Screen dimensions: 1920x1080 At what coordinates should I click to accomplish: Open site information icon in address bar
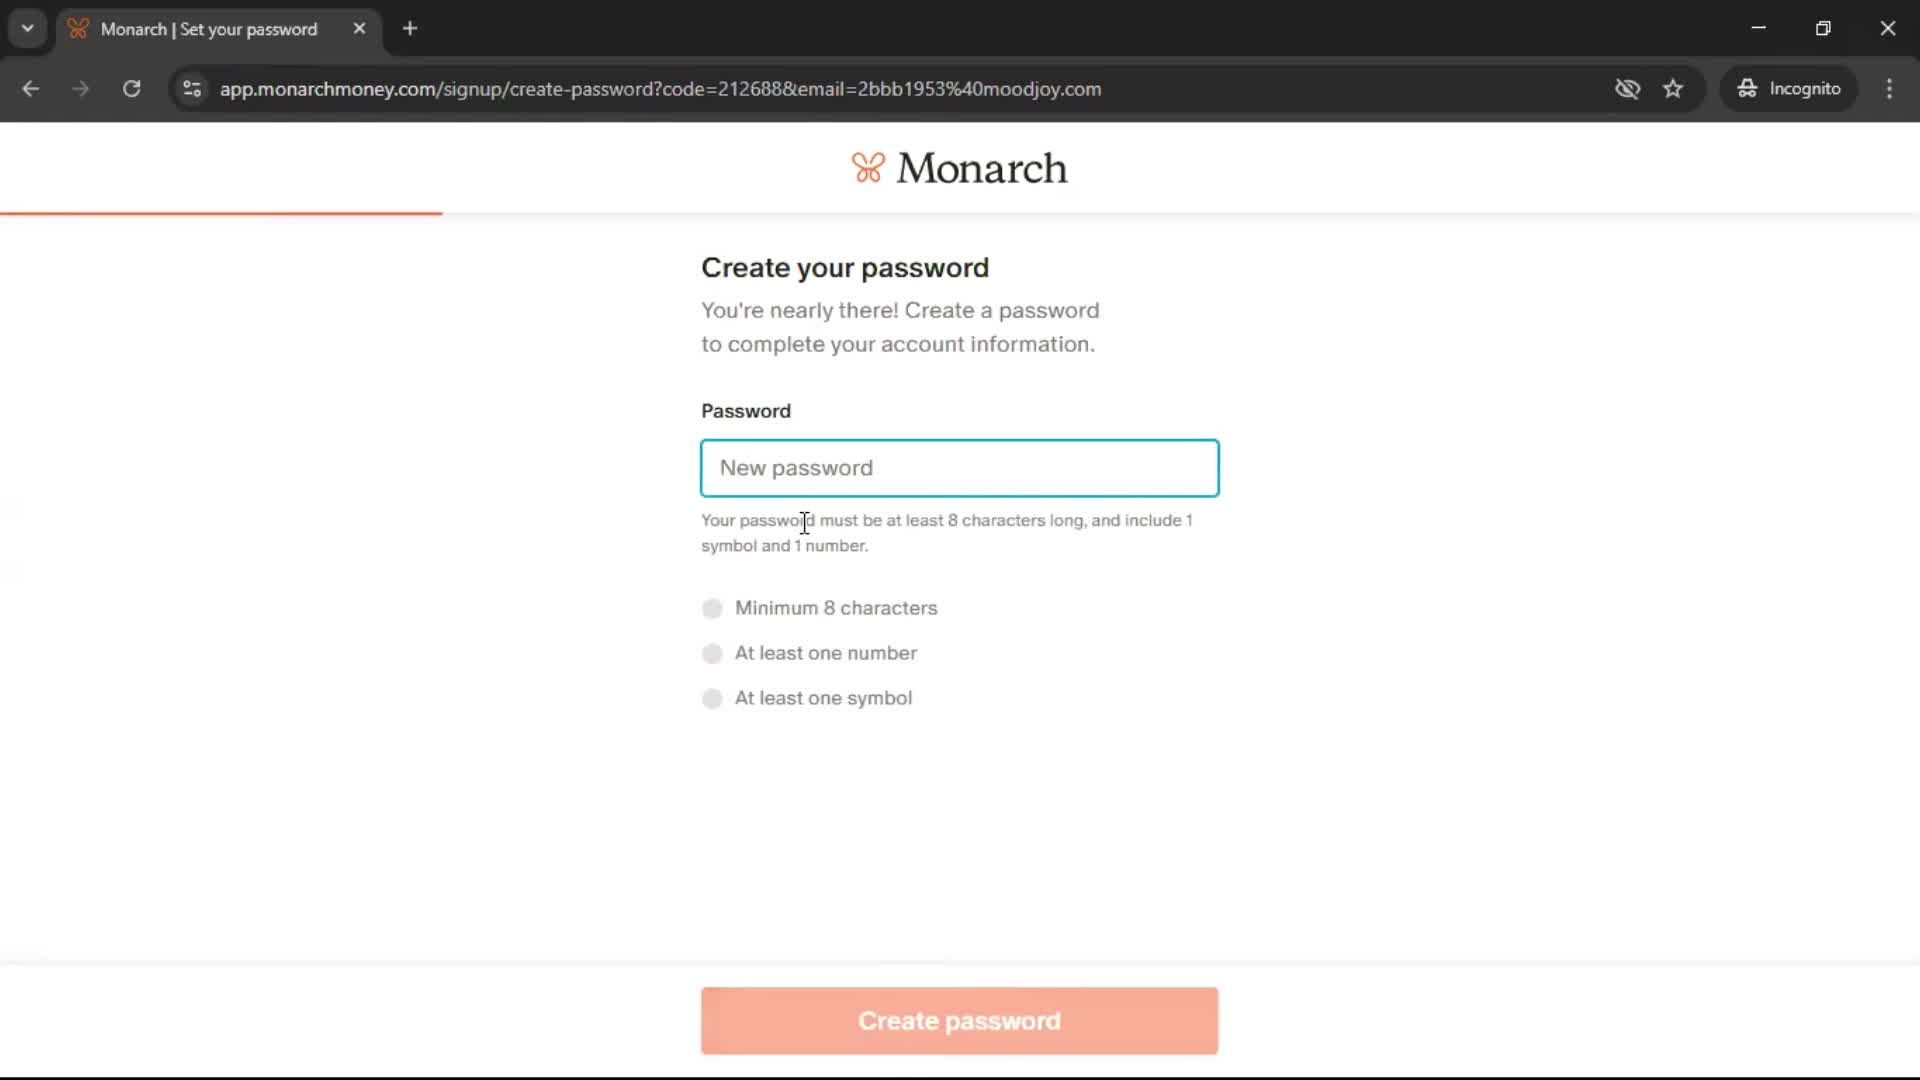[192, 89]
